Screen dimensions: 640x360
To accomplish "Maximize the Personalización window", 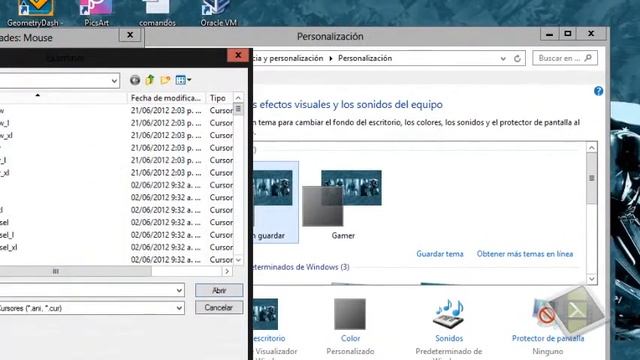I will pyautogui.click(x=568, y=34).
